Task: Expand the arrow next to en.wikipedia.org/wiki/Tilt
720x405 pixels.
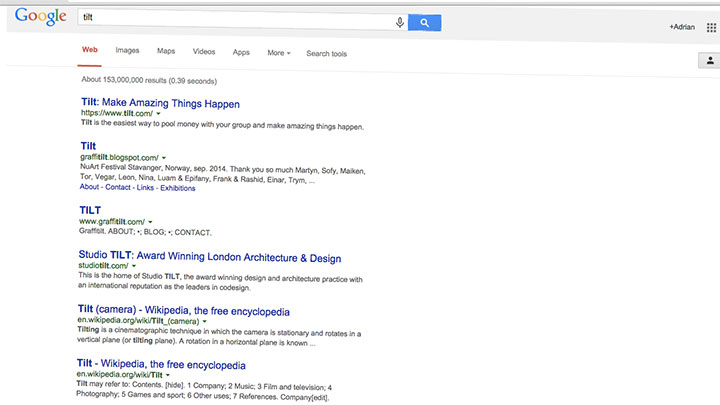Action: 168,375
